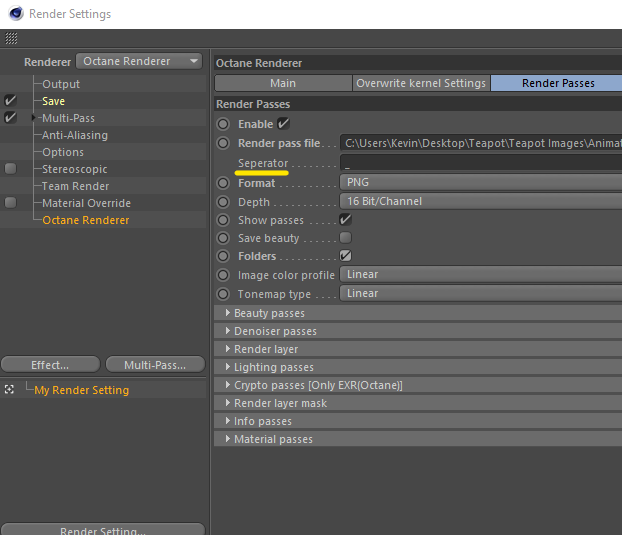This screenshot has height=535, width=622.
Task: Click the render setting icon beside My Render Setting
Action: 10,389
